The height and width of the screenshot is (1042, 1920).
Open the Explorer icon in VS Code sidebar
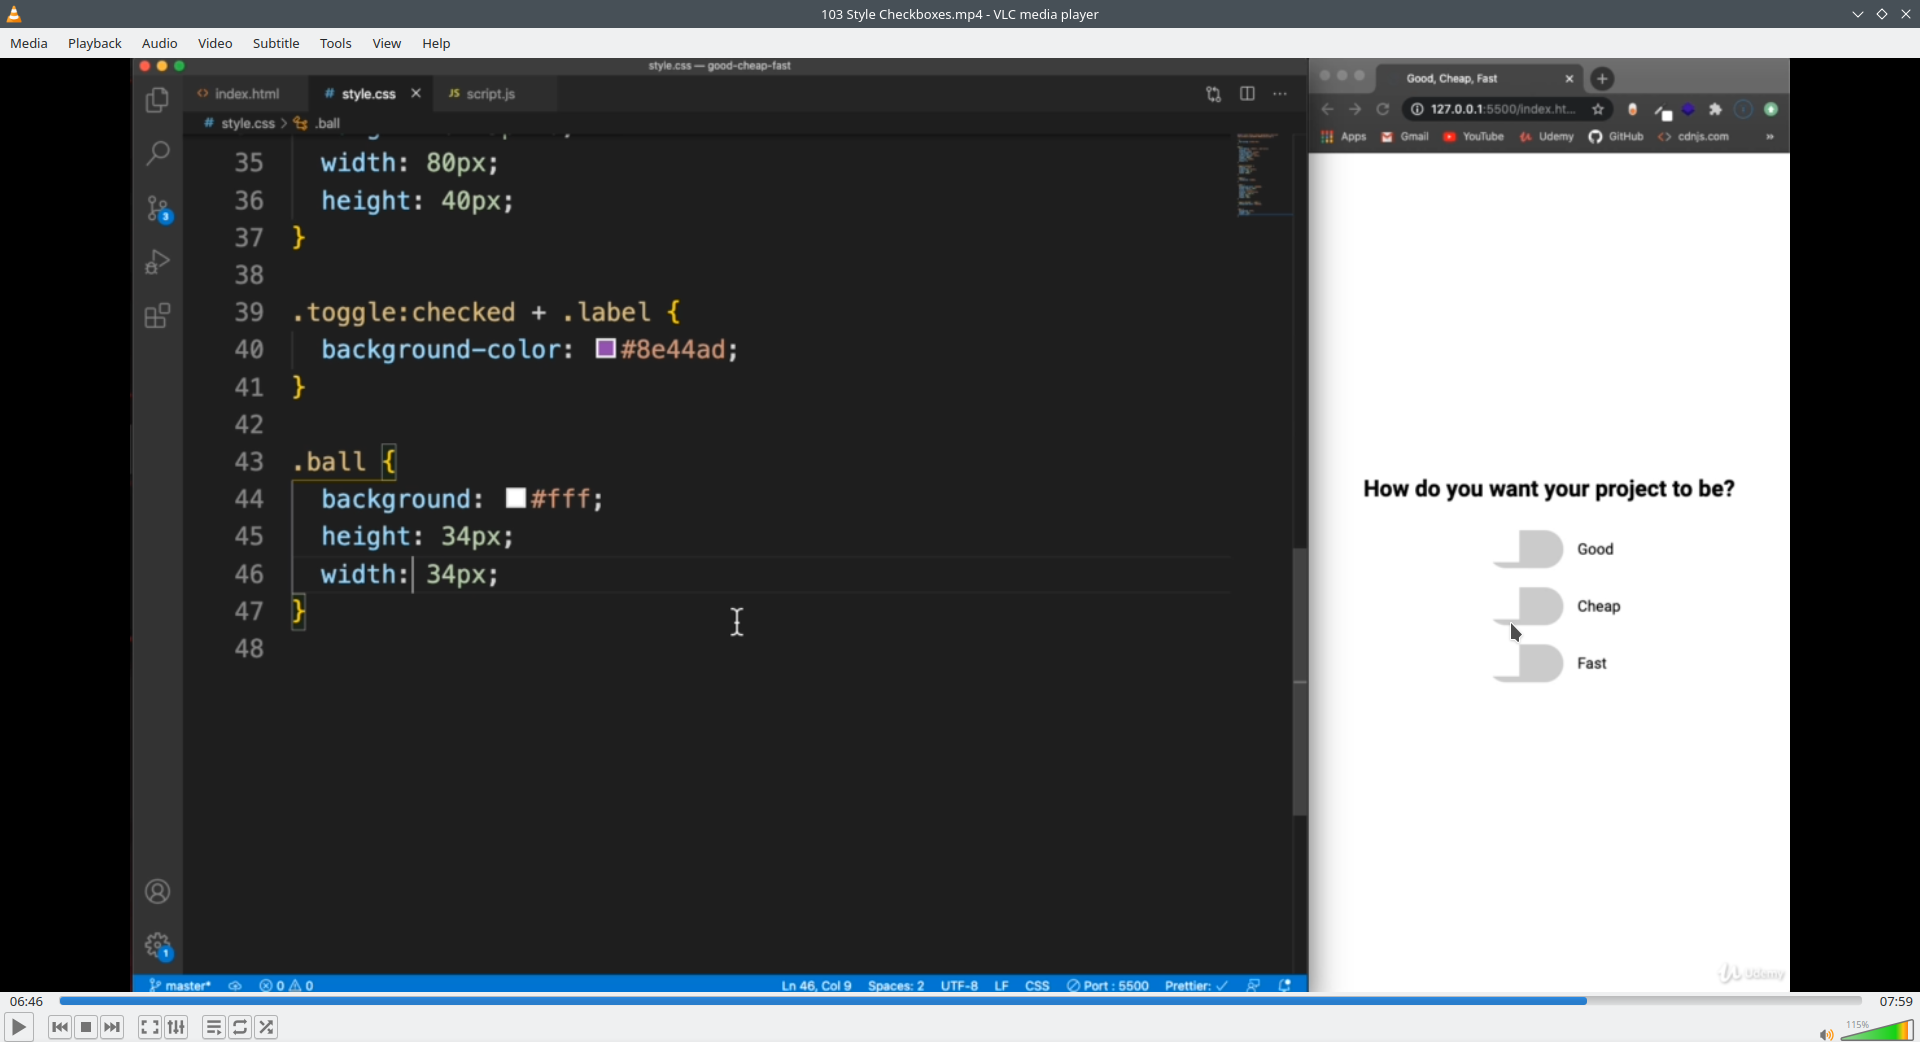[157, 100]
